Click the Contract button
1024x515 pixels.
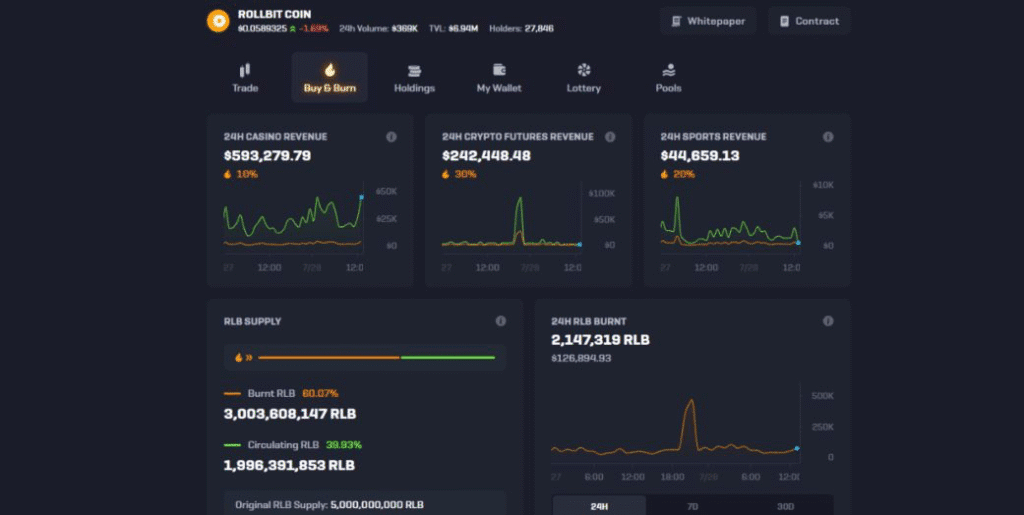[809, 21]
